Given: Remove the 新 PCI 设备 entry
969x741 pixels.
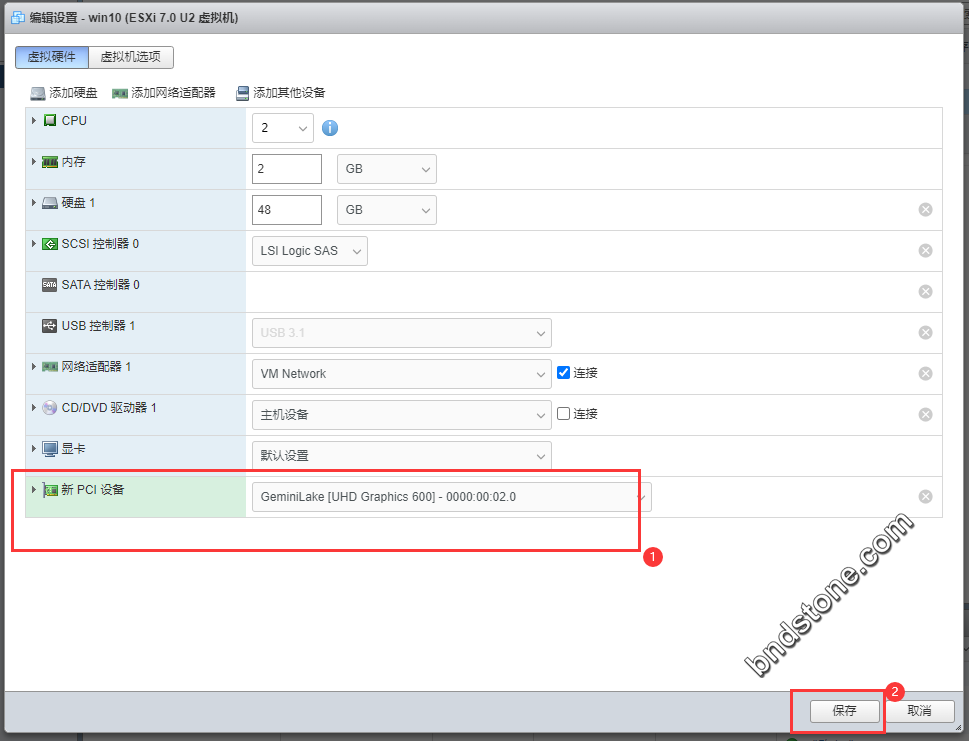Looking at the screenshot, I should click(x=925, y=496).
